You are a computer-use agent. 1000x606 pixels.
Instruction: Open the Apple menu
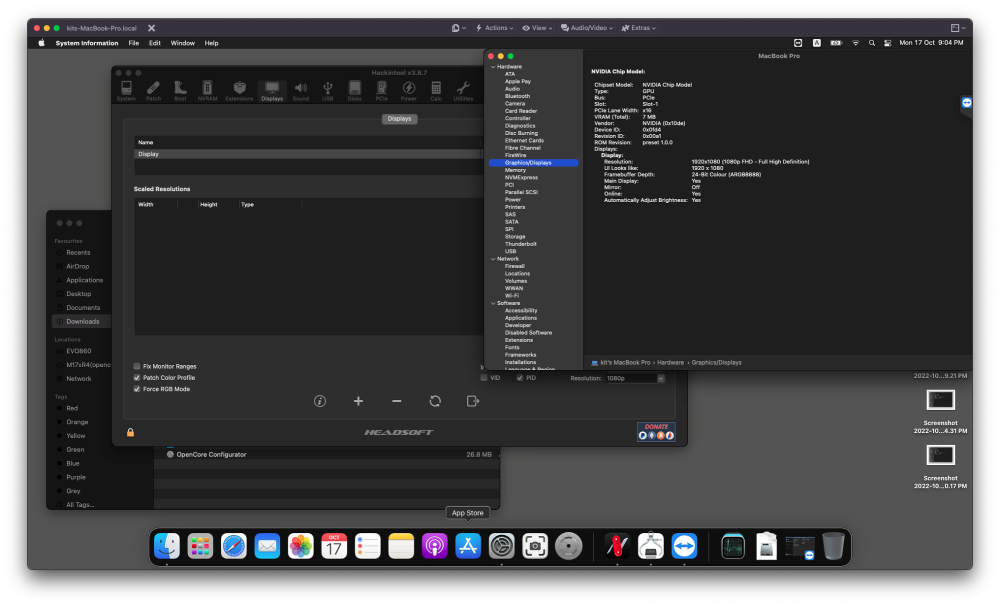pos(41,43)
